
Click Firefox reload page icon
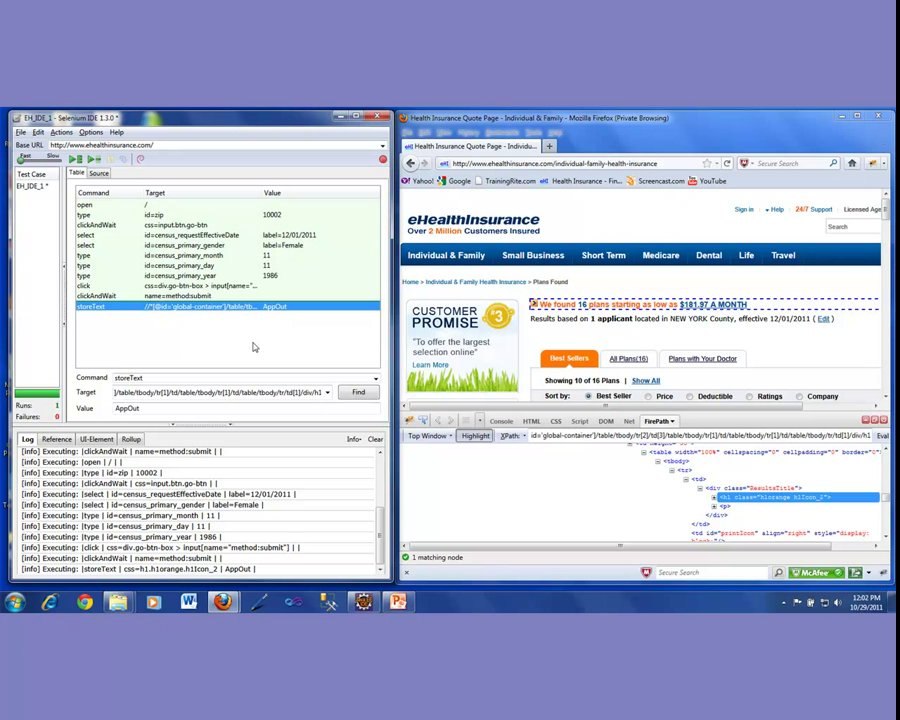tap(727, 163)
